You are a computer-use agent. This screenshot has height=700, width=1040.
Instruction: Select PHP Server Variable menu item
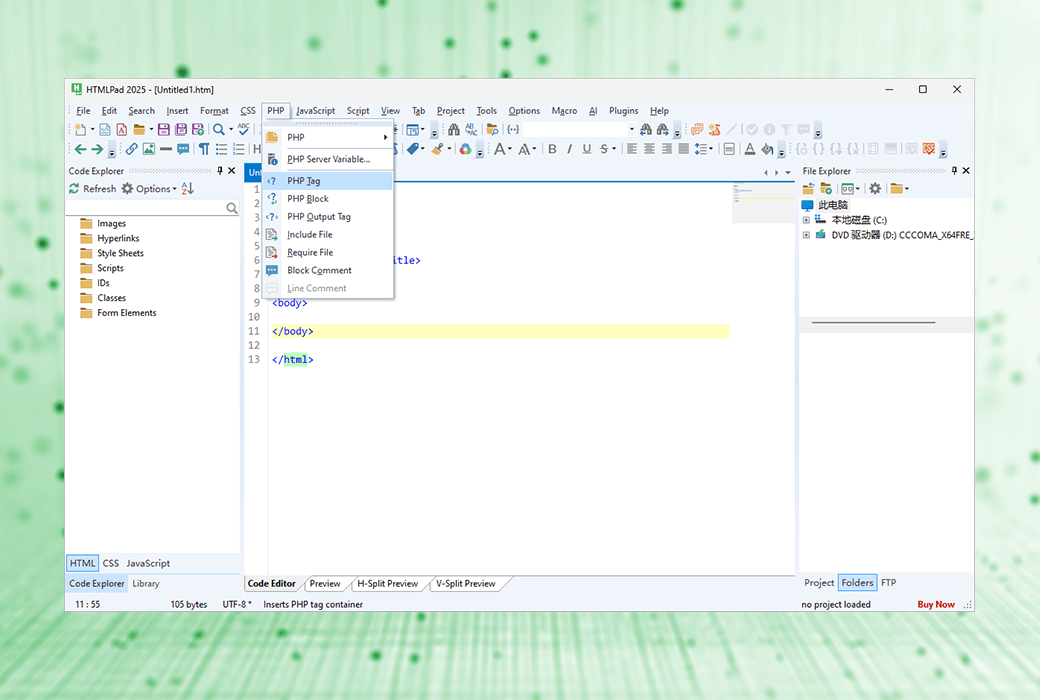pos(328,159)
